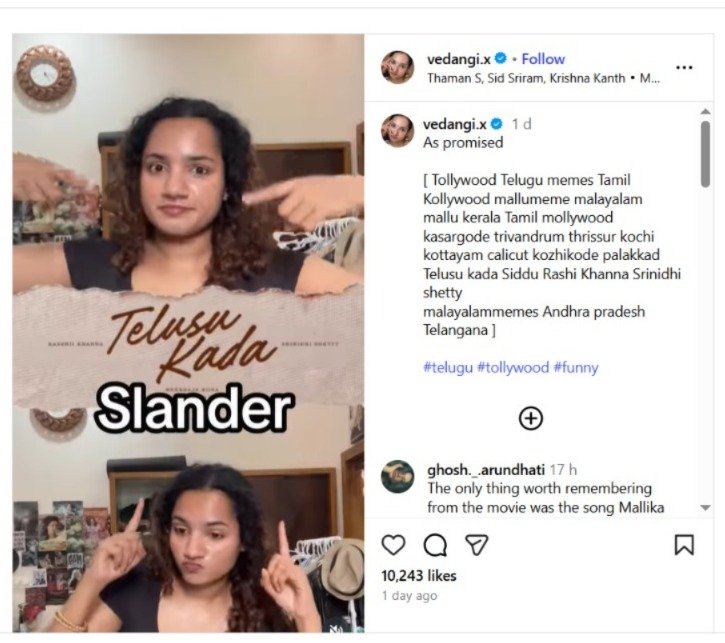Open the three-dot more options menu
Viewport: 725px width, 643px height.
[x=684, y=67]
